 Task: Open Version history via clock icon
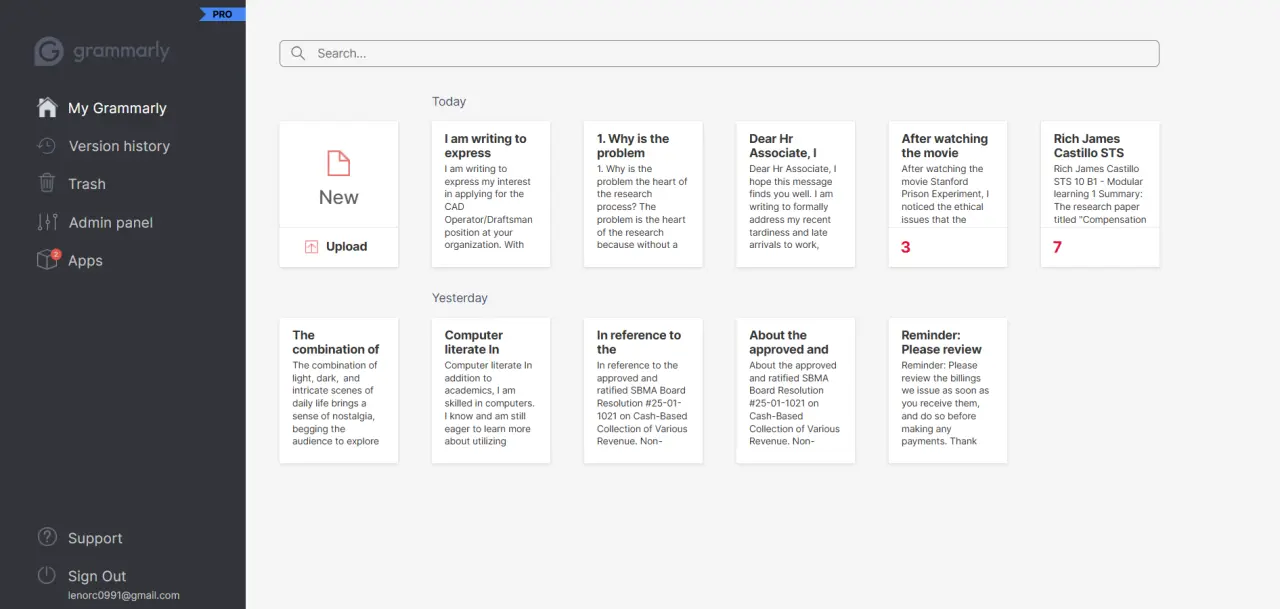(47, 146)
